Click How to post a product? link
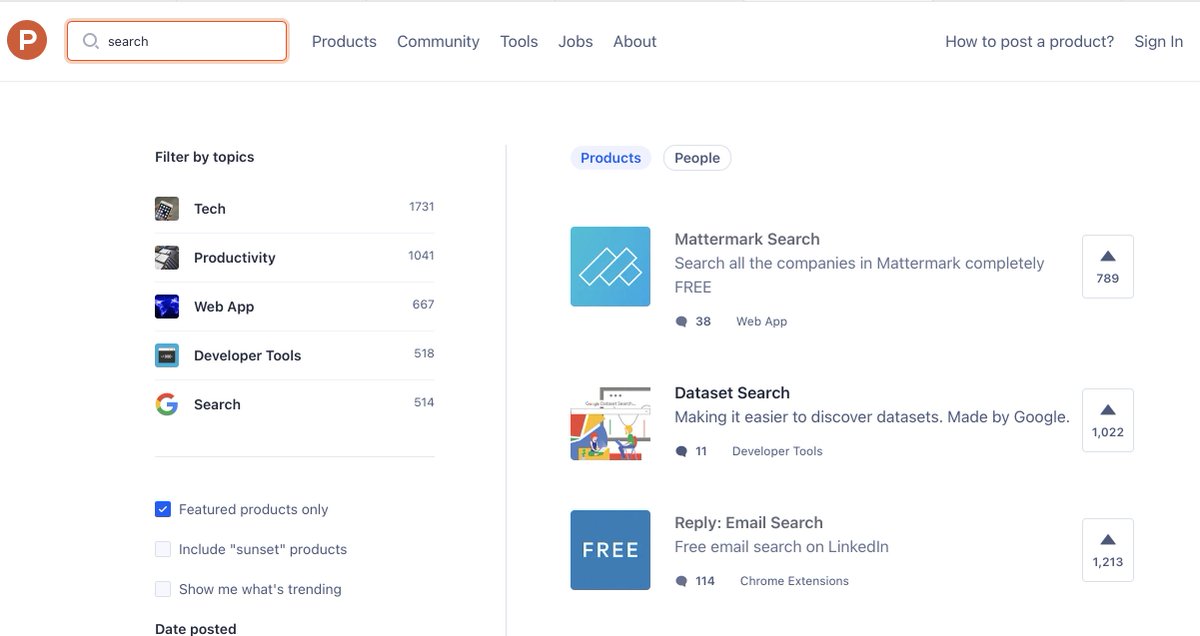Viewport: 1200px width, 636px height. point(1029,41)
